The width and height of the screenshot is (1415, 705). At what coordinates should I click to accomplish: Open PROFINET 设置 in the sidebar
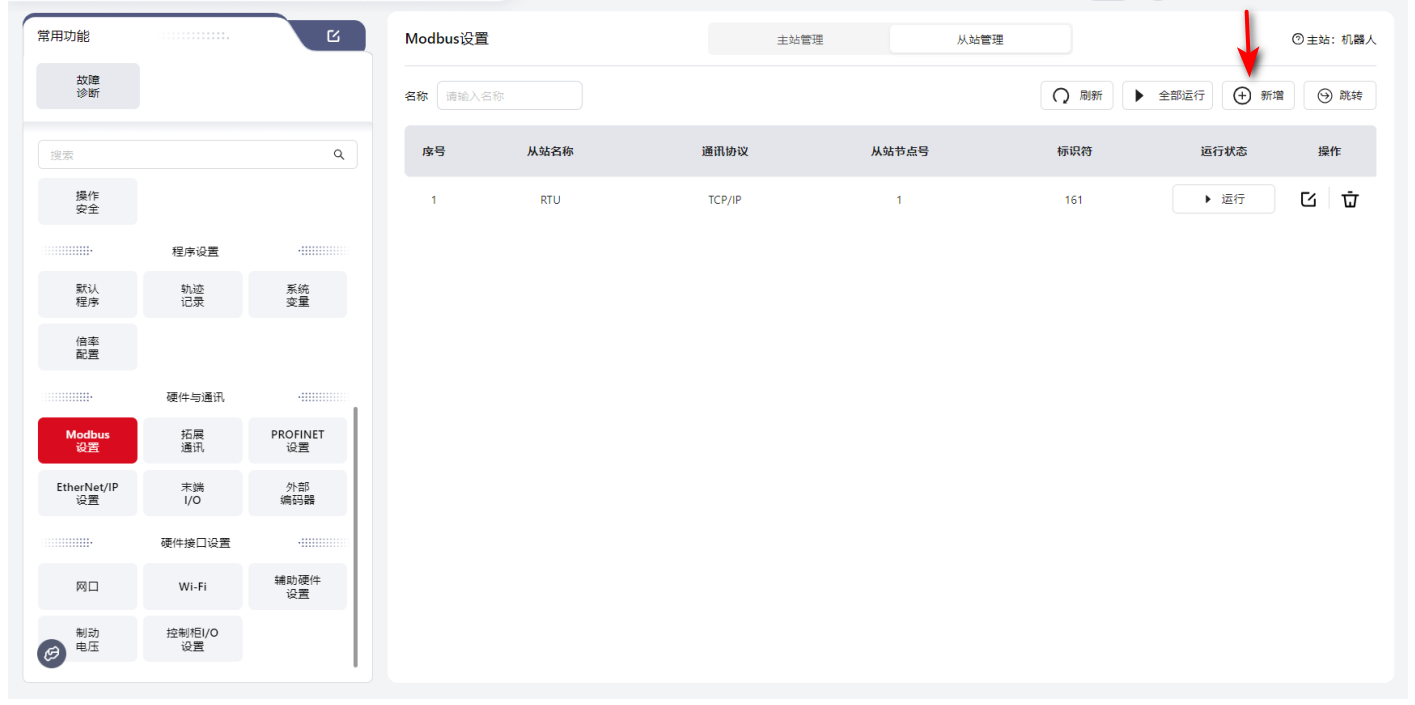point(297,441)
